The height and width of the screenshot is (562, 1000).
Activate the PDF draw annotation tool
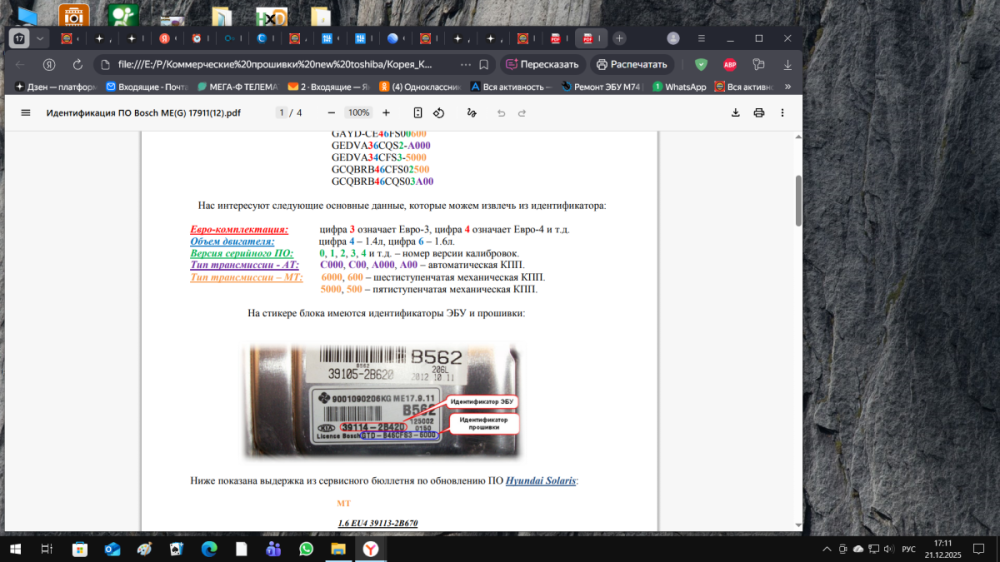[471, 113]
